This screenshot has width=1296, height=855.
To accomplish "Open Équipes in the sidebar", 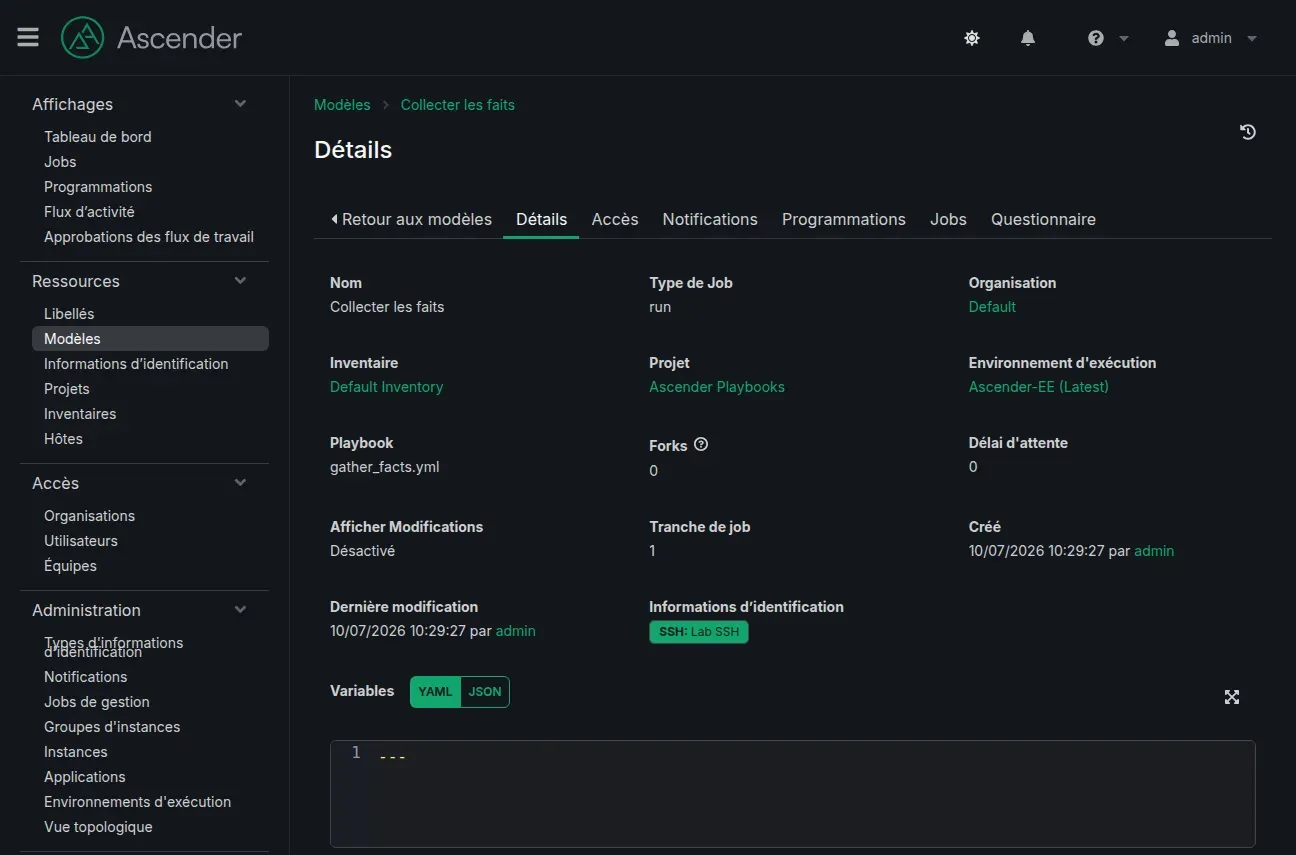I will click(70, 566).
